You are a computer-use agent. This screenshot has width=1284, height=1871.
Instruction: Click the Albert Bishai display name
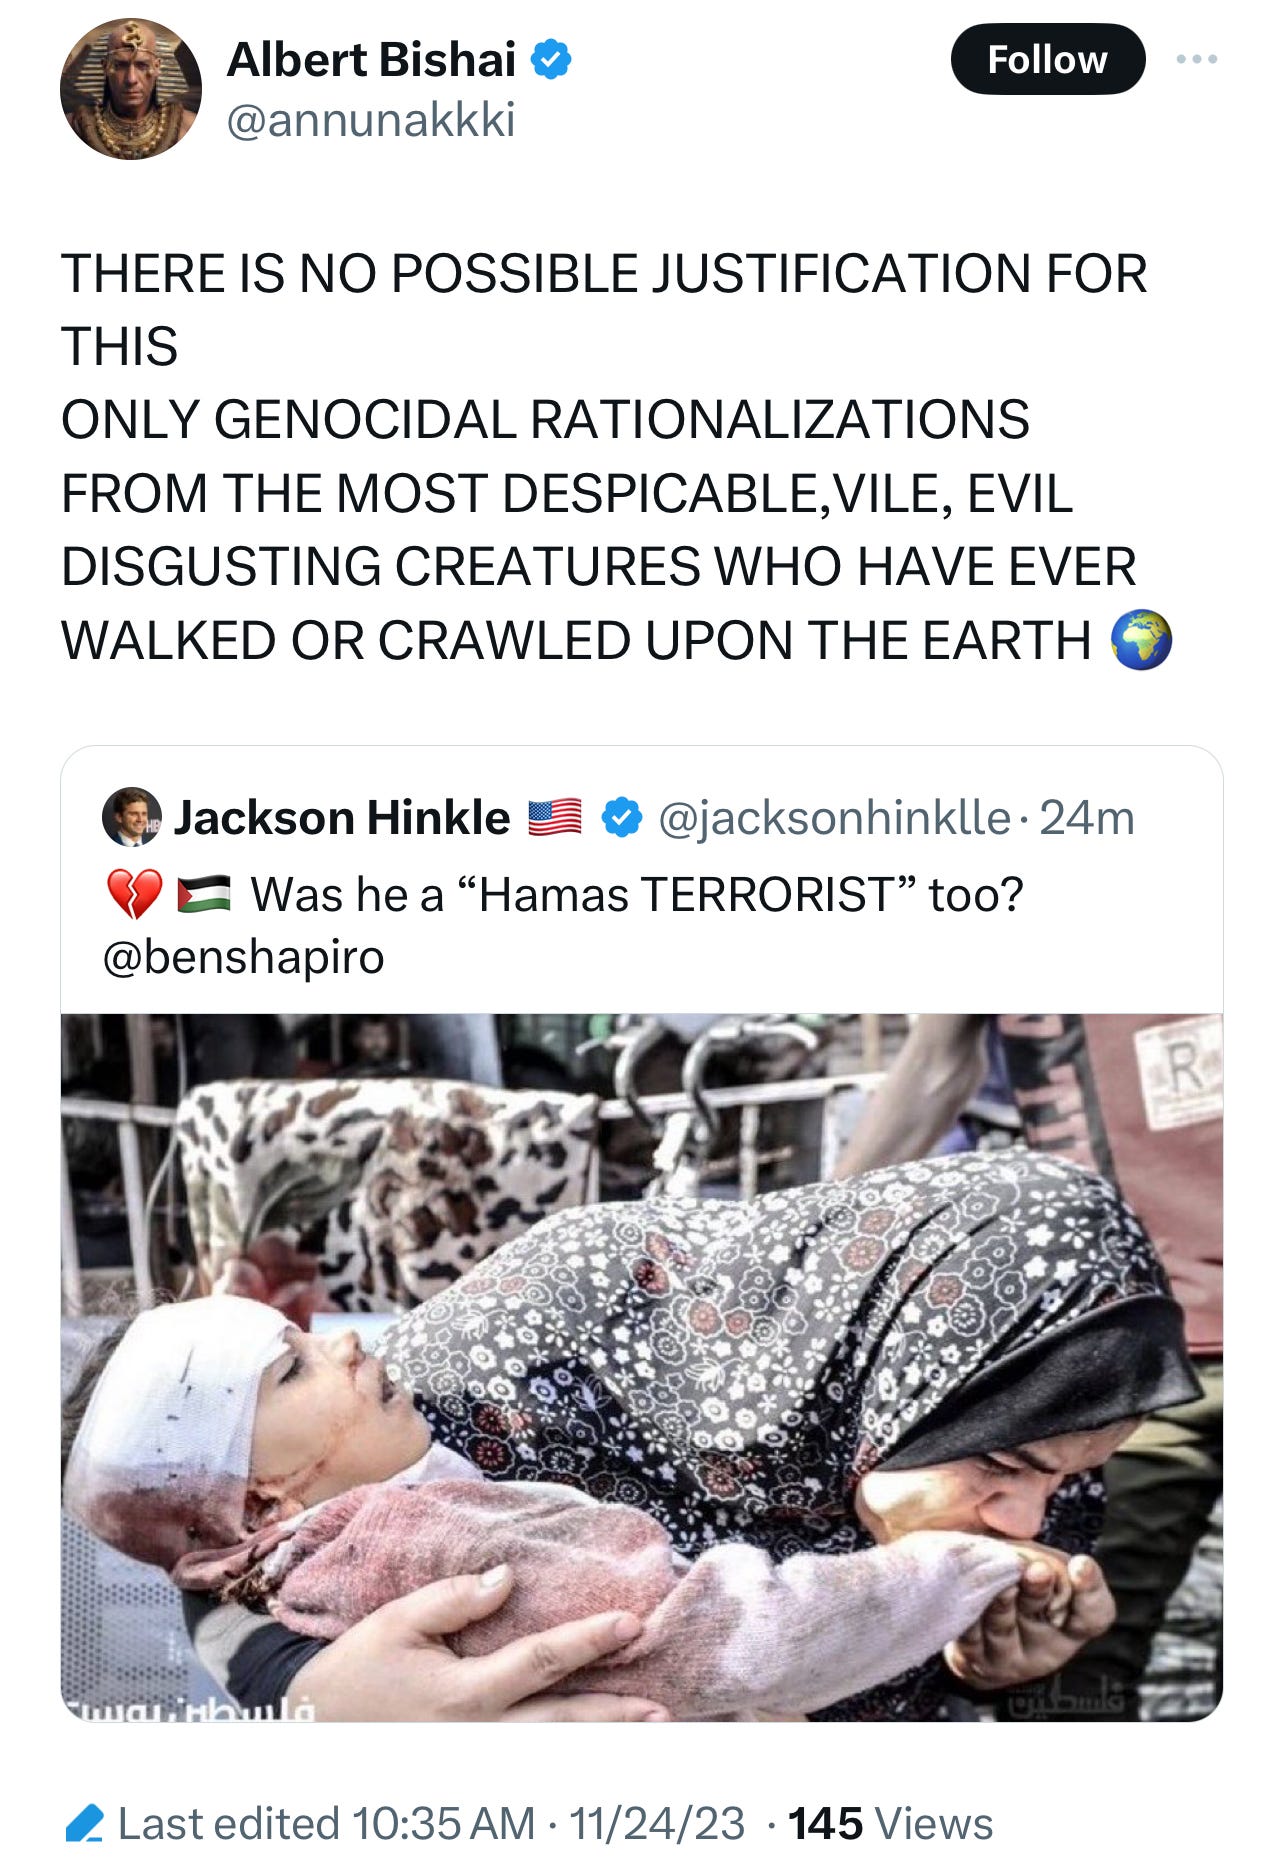(372, 60)
